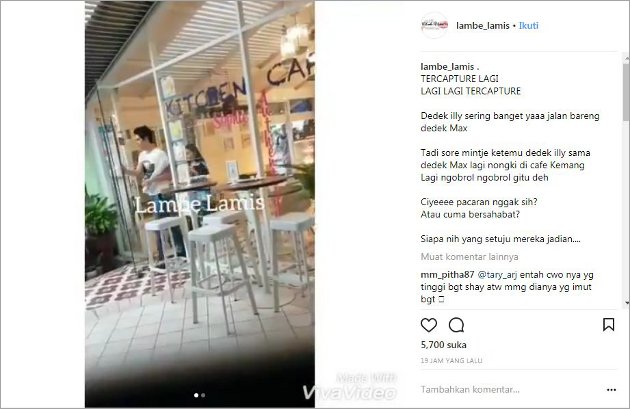View the 5,700 suka likes list
630x409 pixels.
click(x=444, y=345)
